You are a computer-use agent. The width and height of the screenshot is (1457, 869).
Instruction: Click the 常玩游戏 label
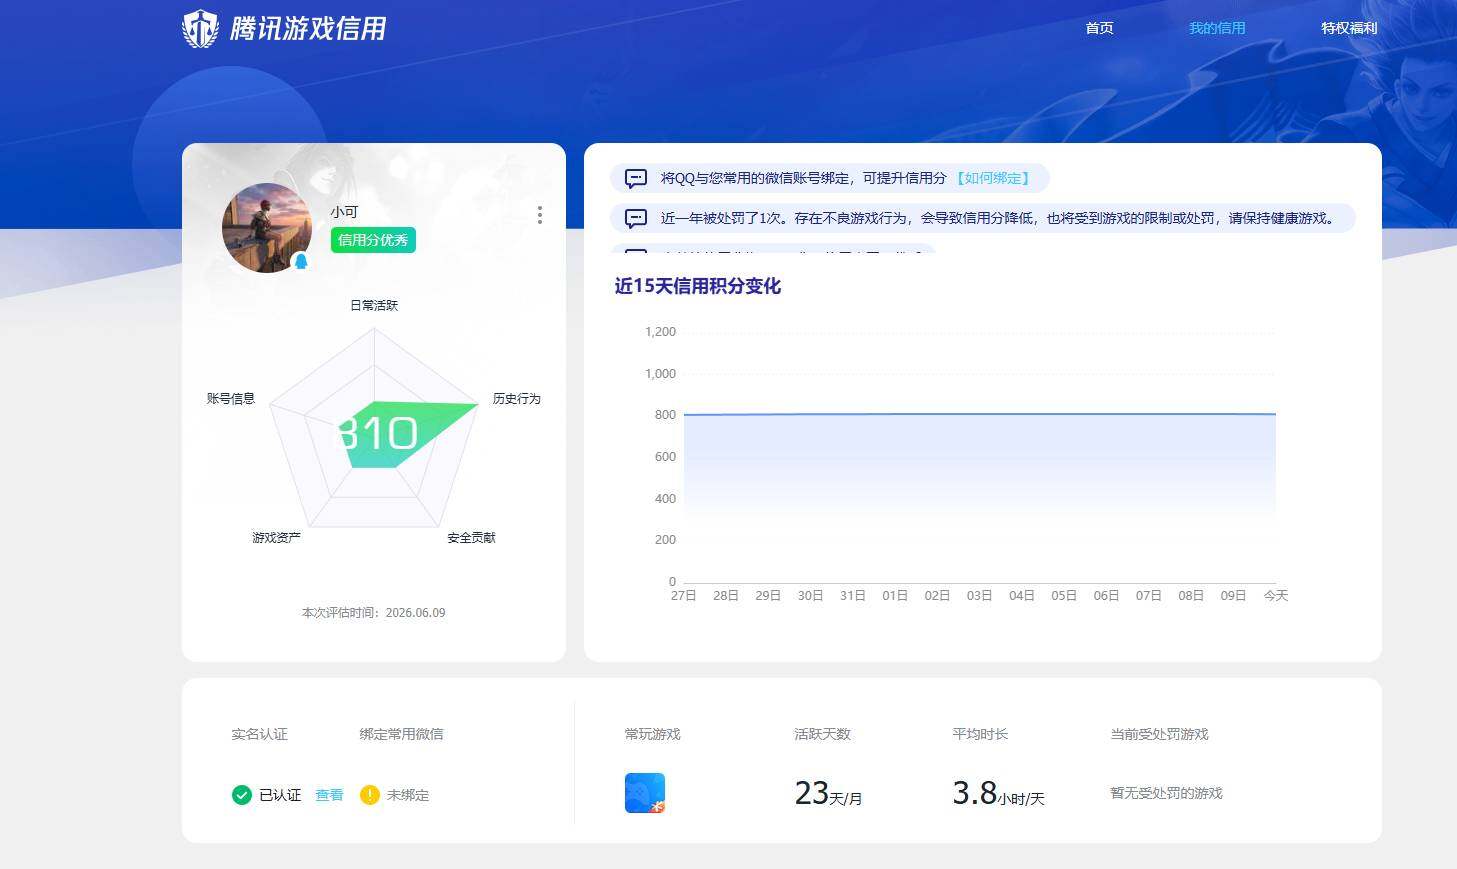(652, 734)
